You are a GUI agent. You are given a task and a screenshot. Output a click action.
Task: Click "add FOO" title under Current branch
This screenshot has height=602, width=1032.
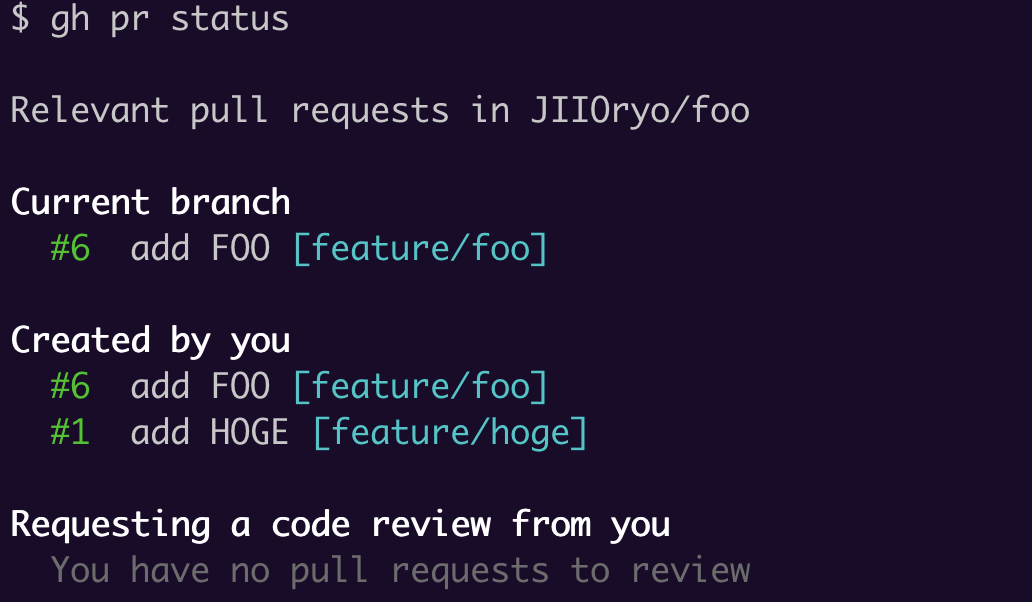[200, 247]
